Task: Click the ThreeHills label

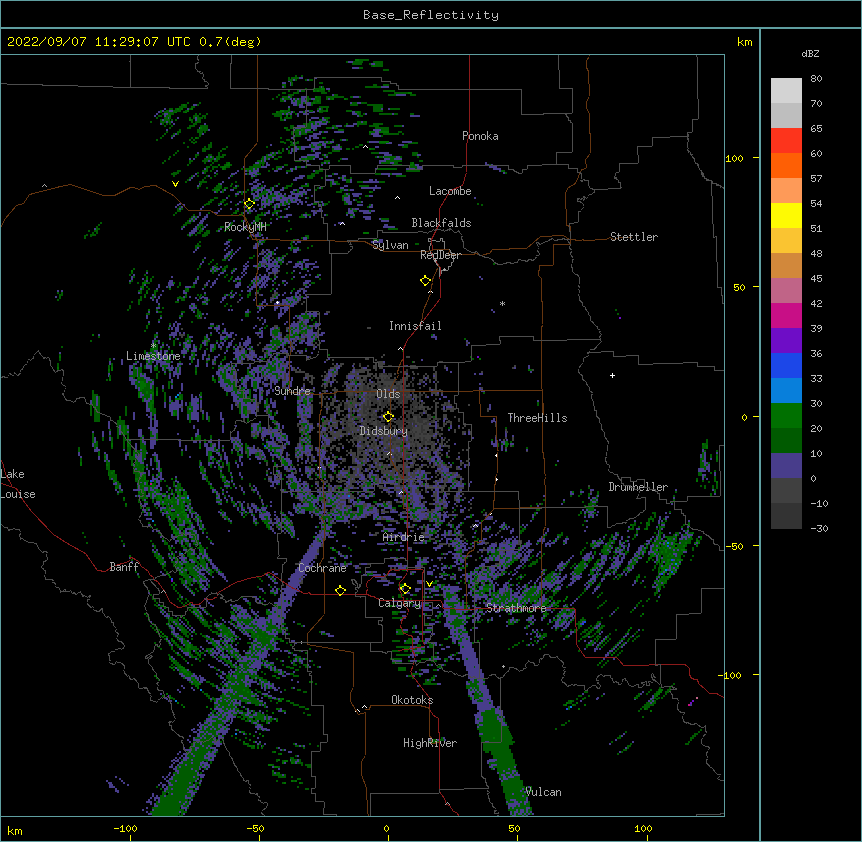Action: [537, 418]
